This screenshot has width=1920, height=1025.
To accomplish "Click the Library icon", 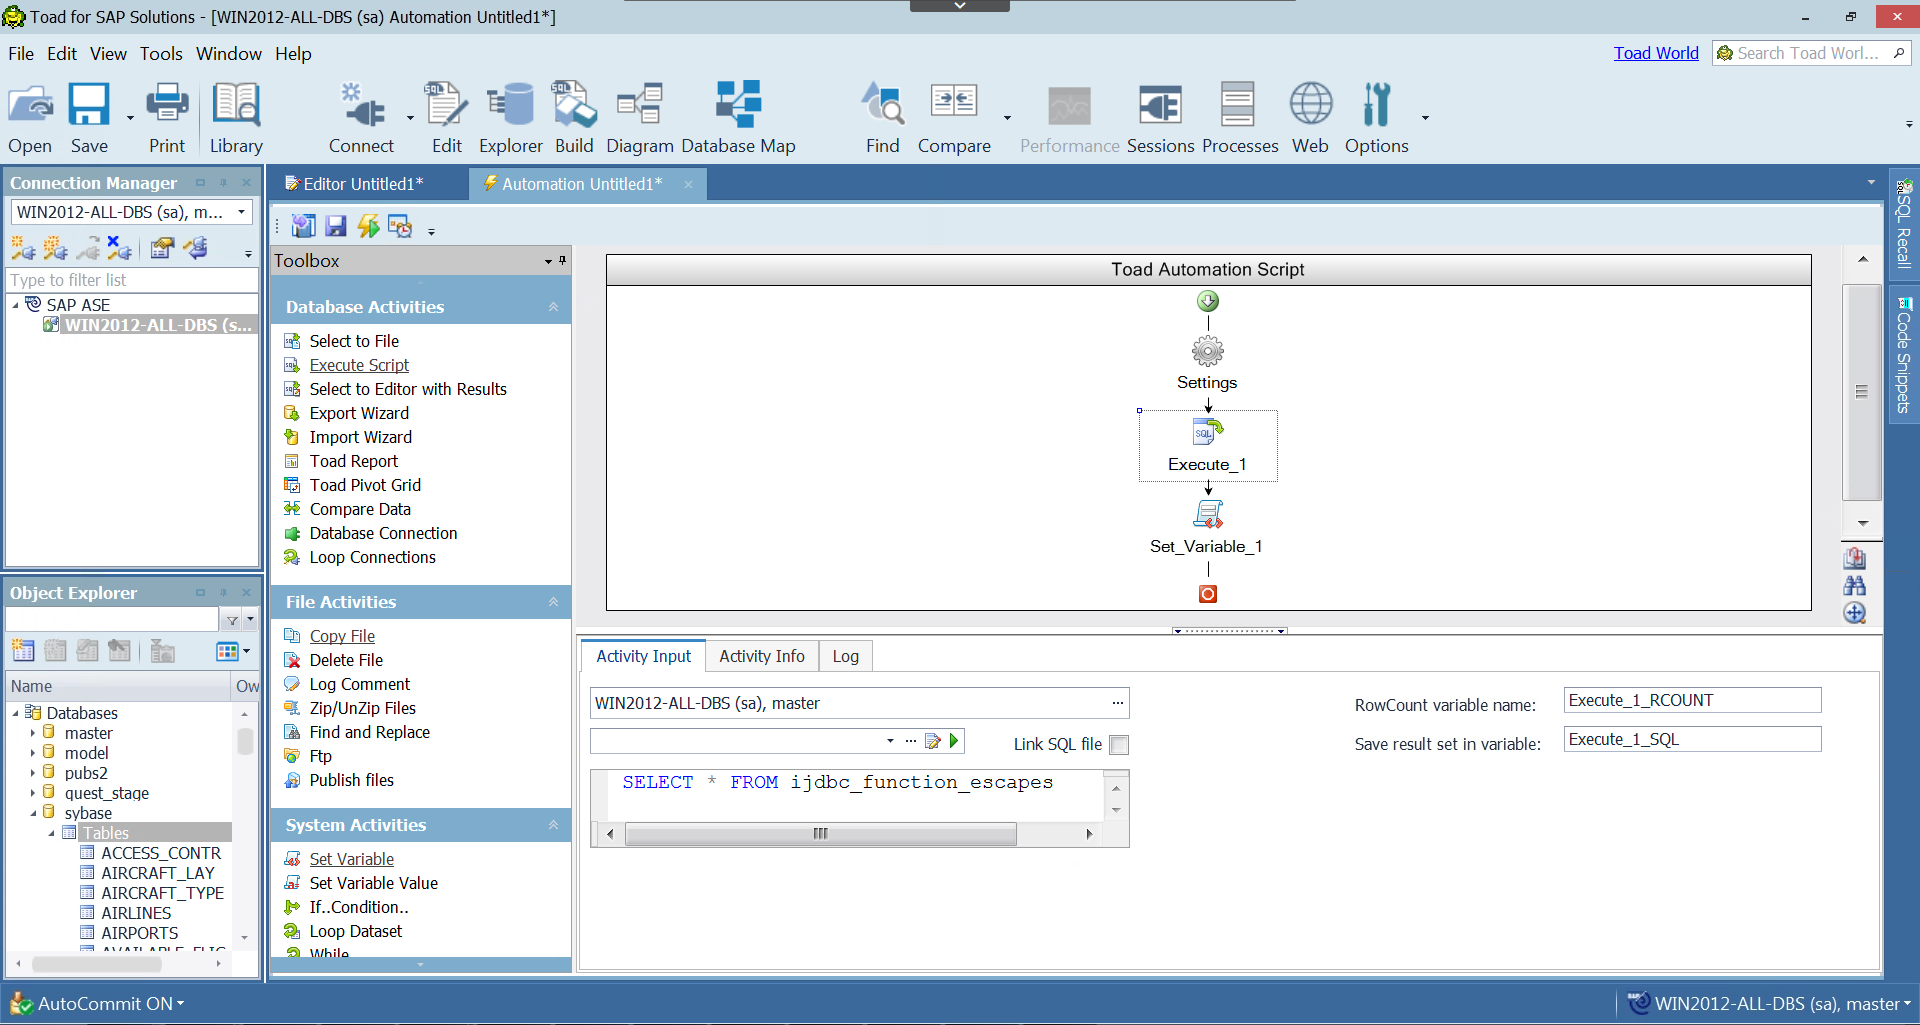I will pos(236,118).
